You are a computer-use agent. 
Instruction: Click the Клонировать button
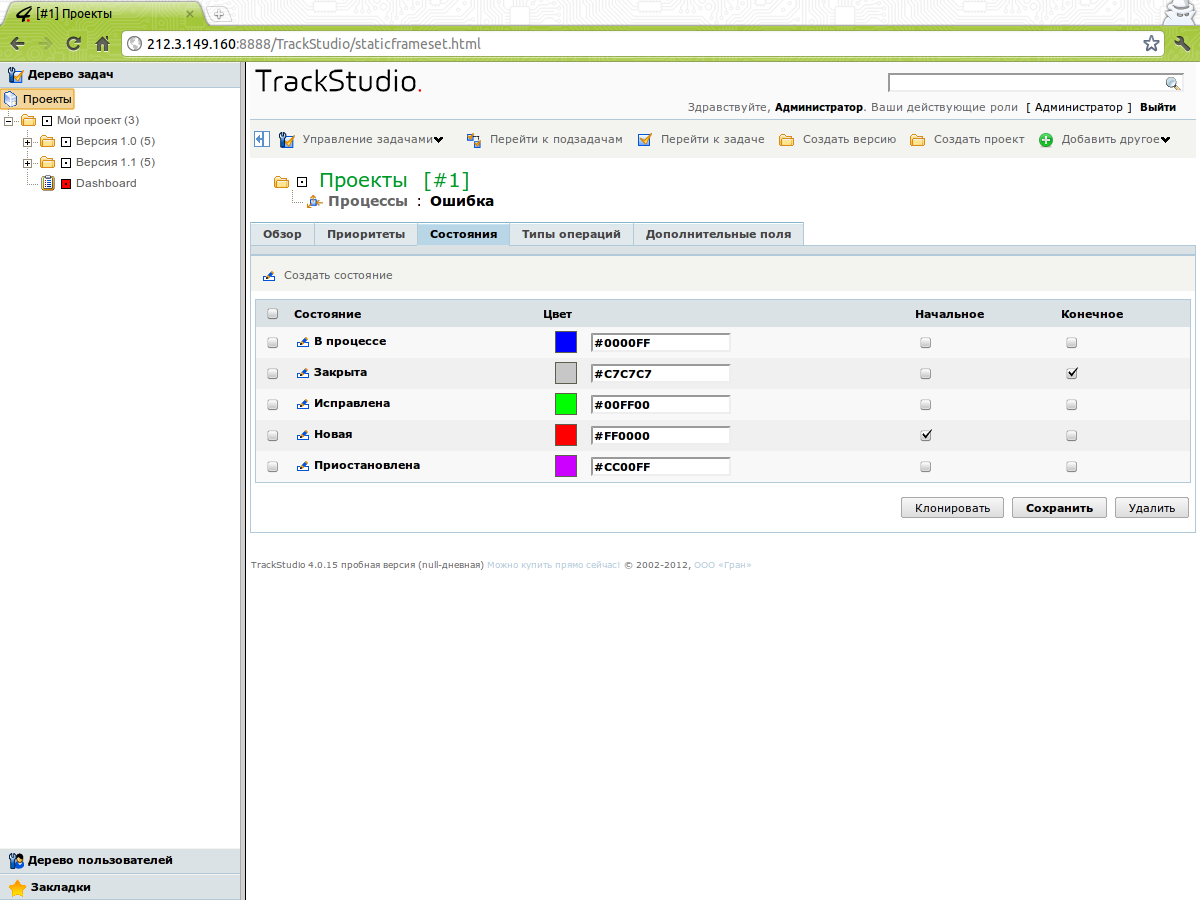tap(952, 508)
